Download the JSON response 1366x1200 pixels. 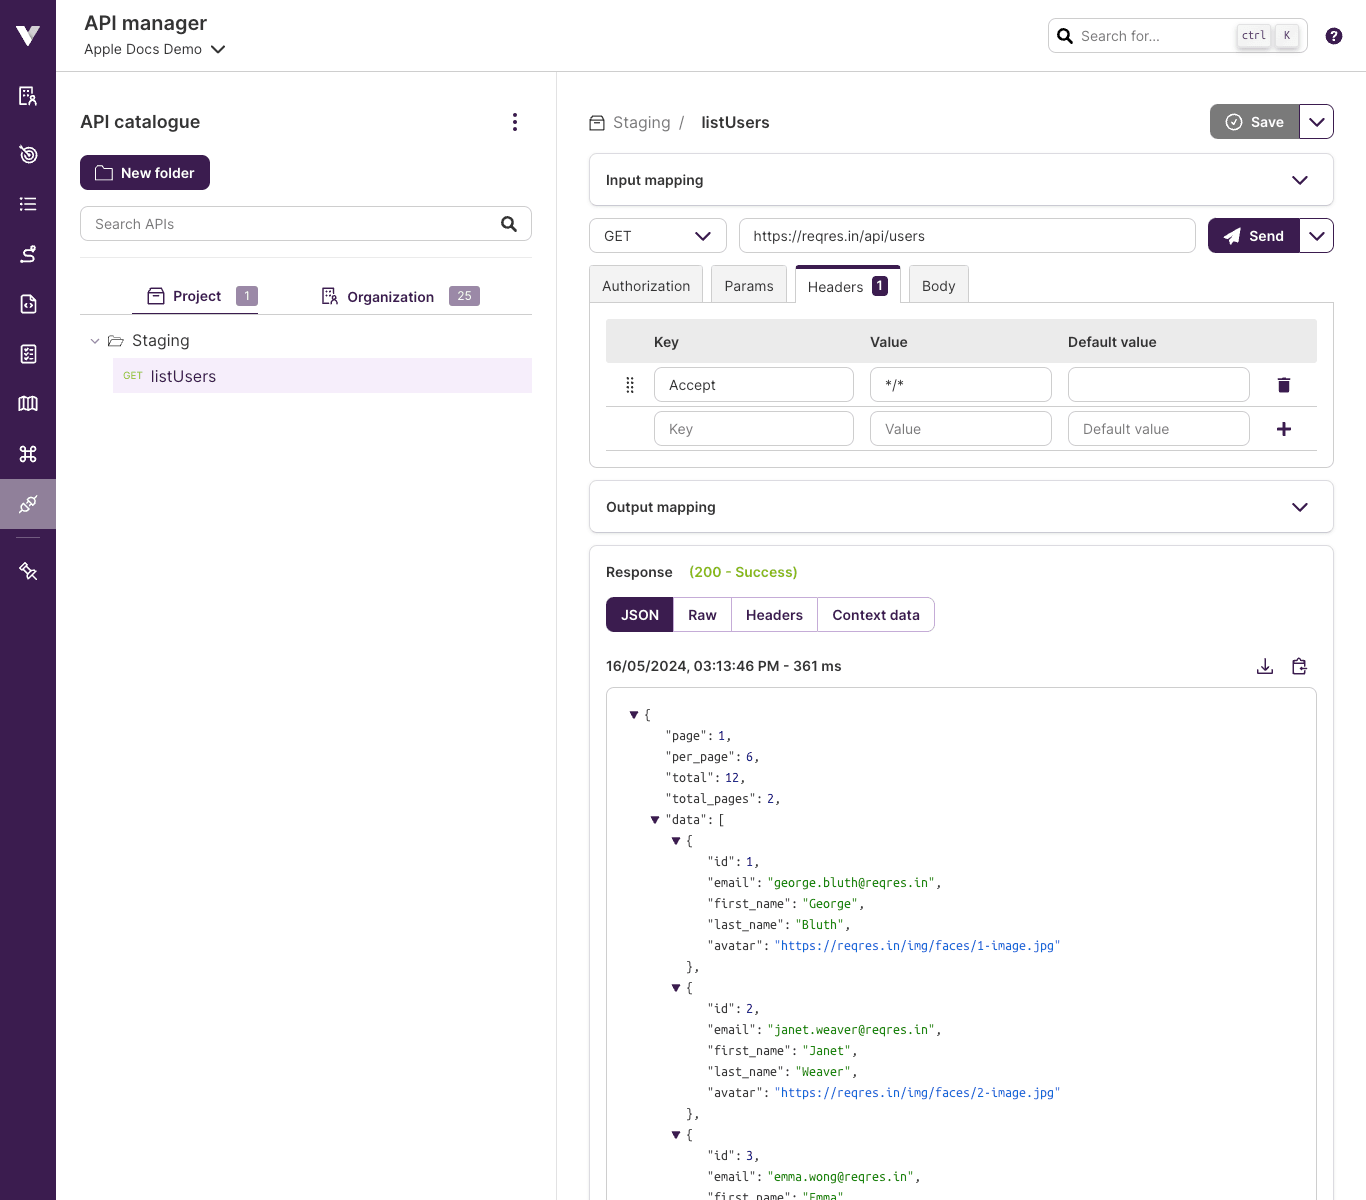pyautogui.click(x=1265, y=666)
